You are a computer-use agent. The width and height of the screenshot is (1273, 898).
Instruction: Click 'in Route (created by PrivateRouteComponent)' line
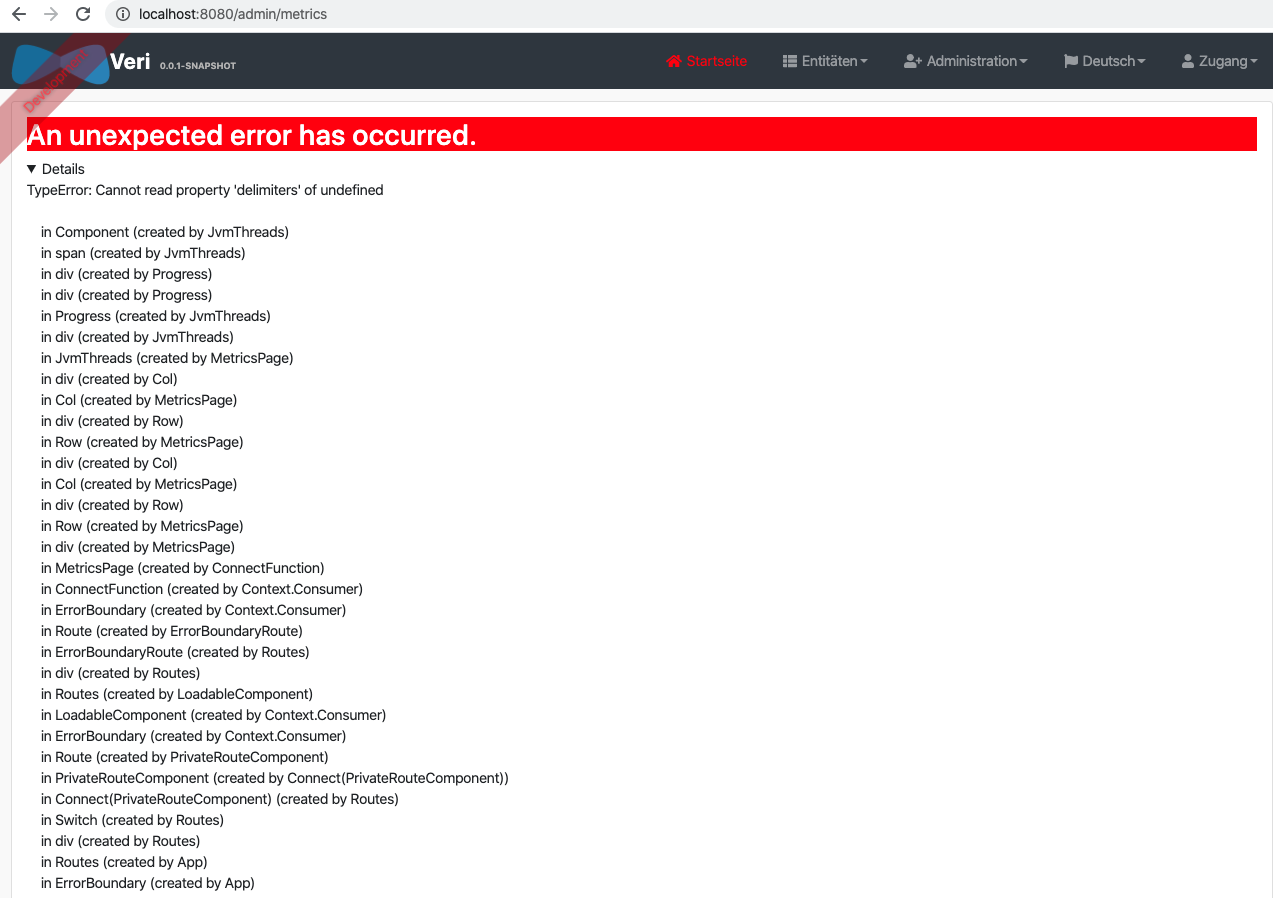click(x=185, y=757)
